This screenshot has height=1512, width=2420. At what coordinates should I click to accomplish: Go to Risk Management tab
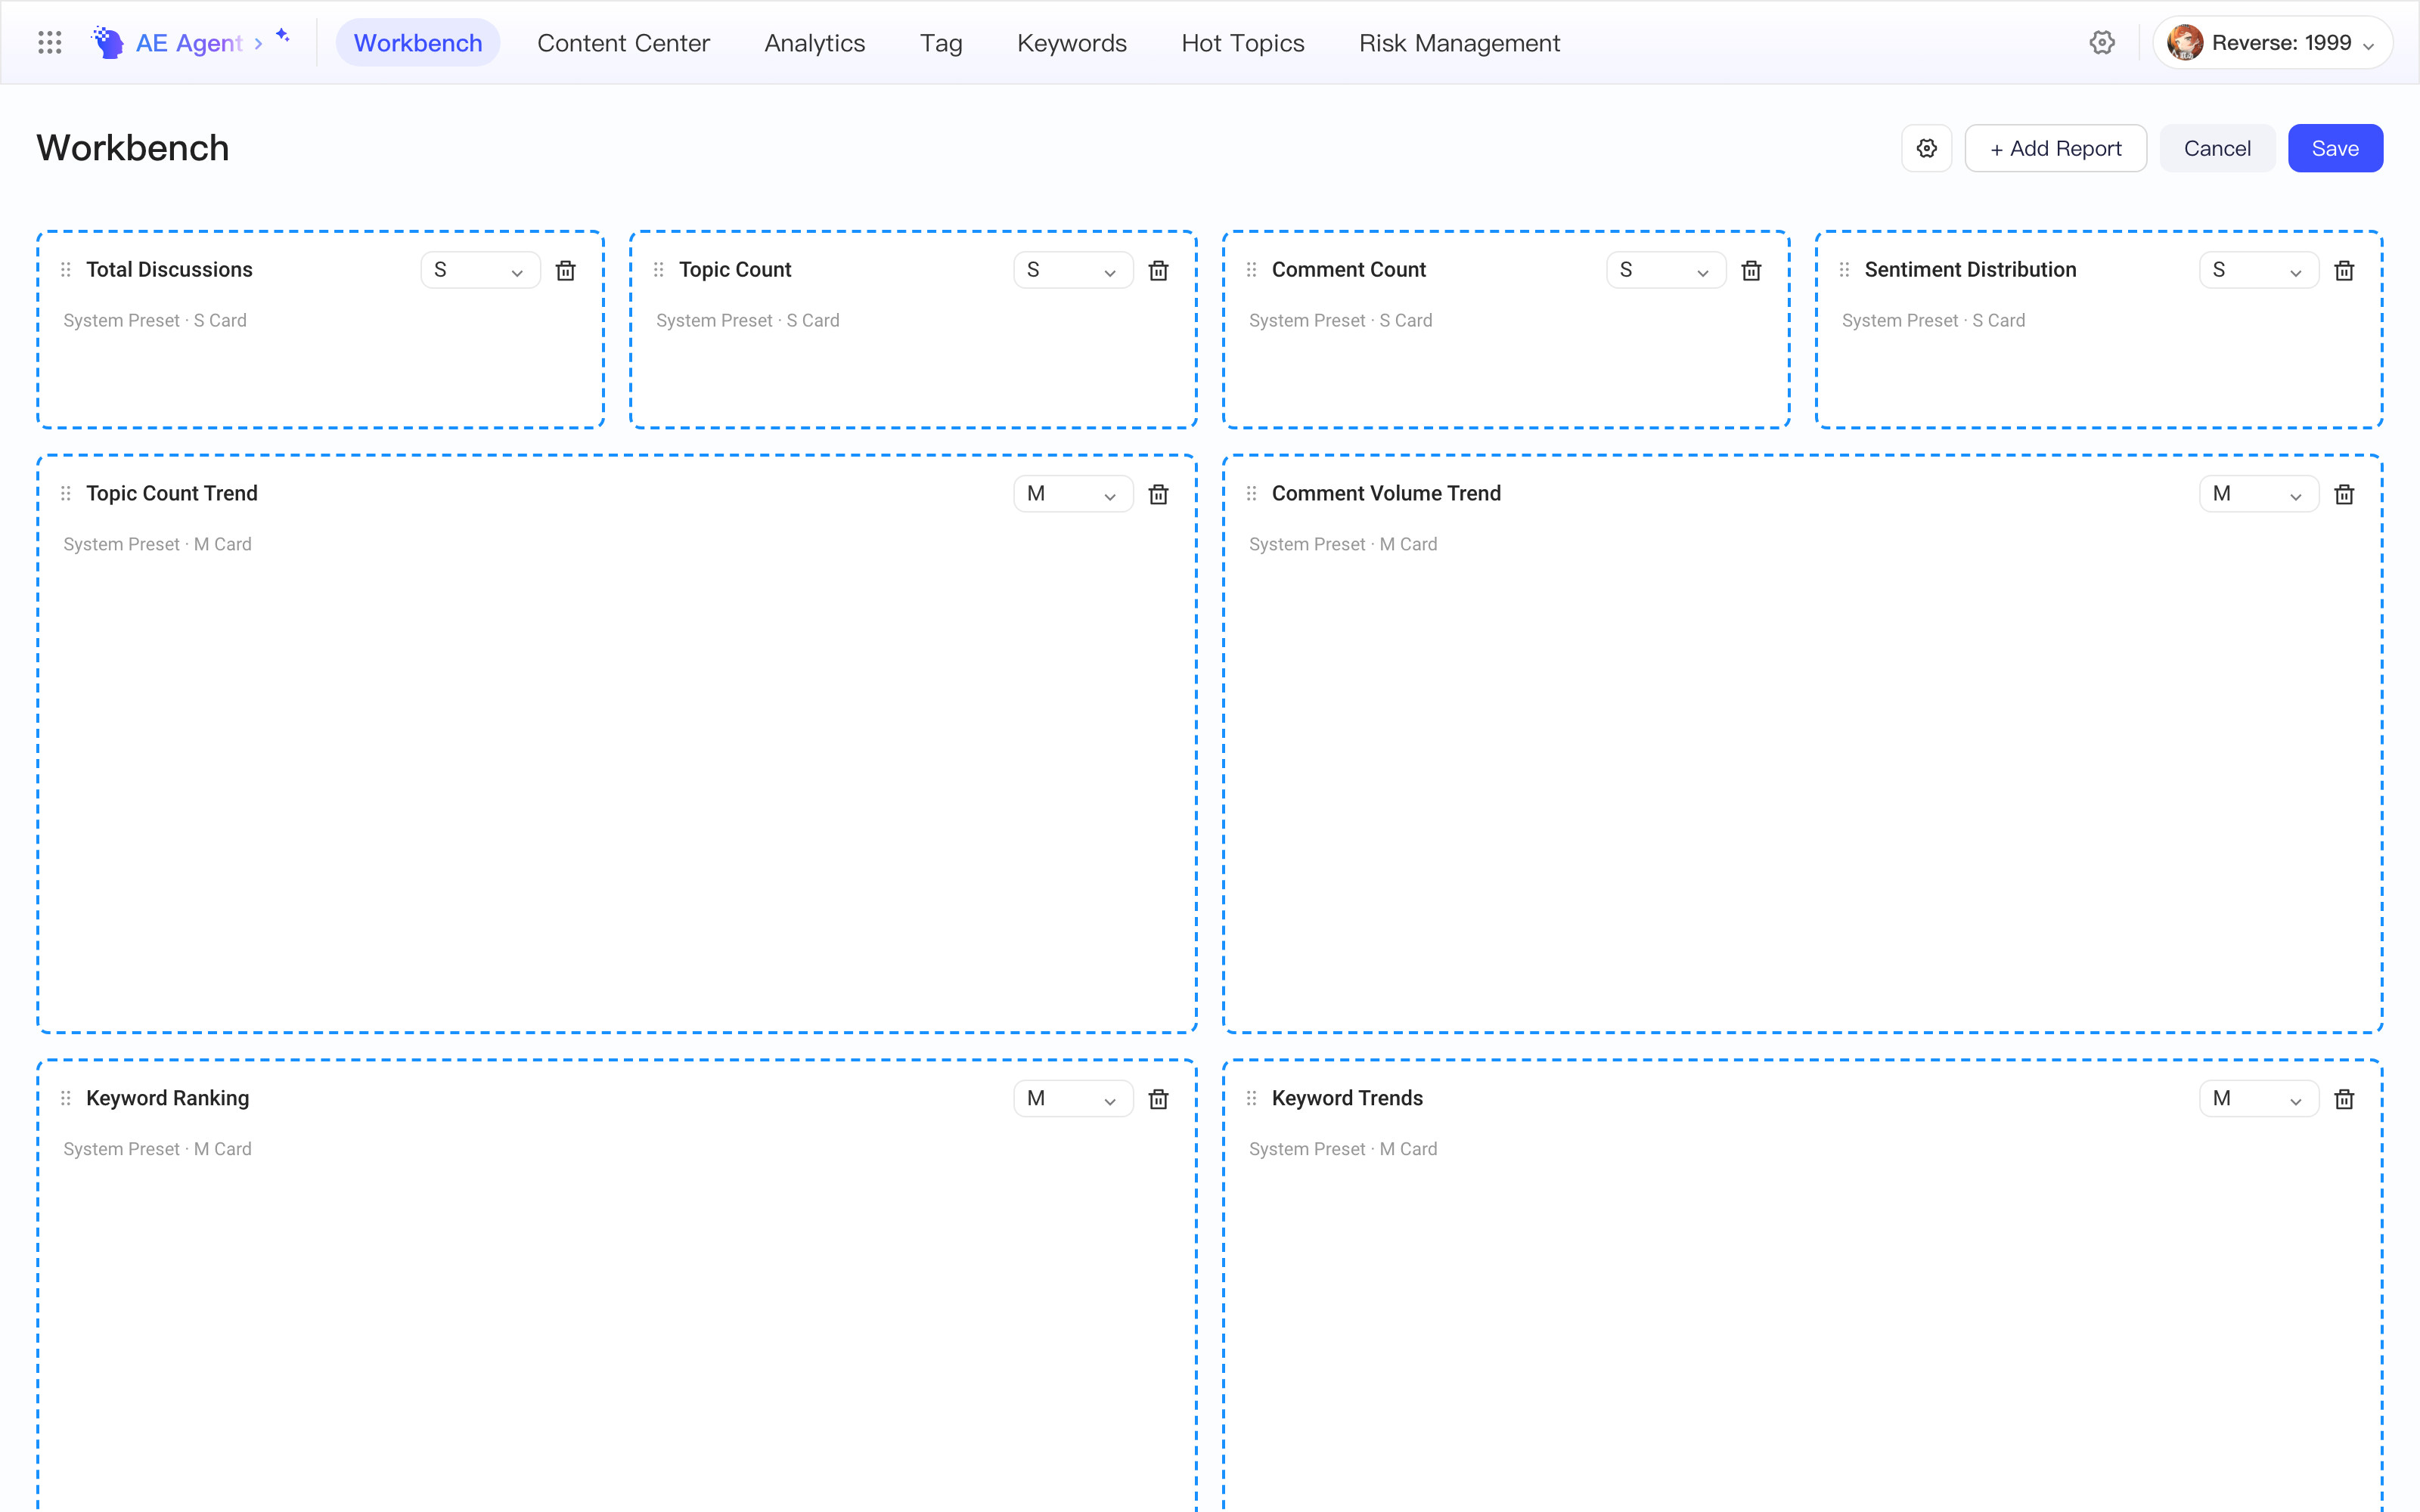[1459, 43]
